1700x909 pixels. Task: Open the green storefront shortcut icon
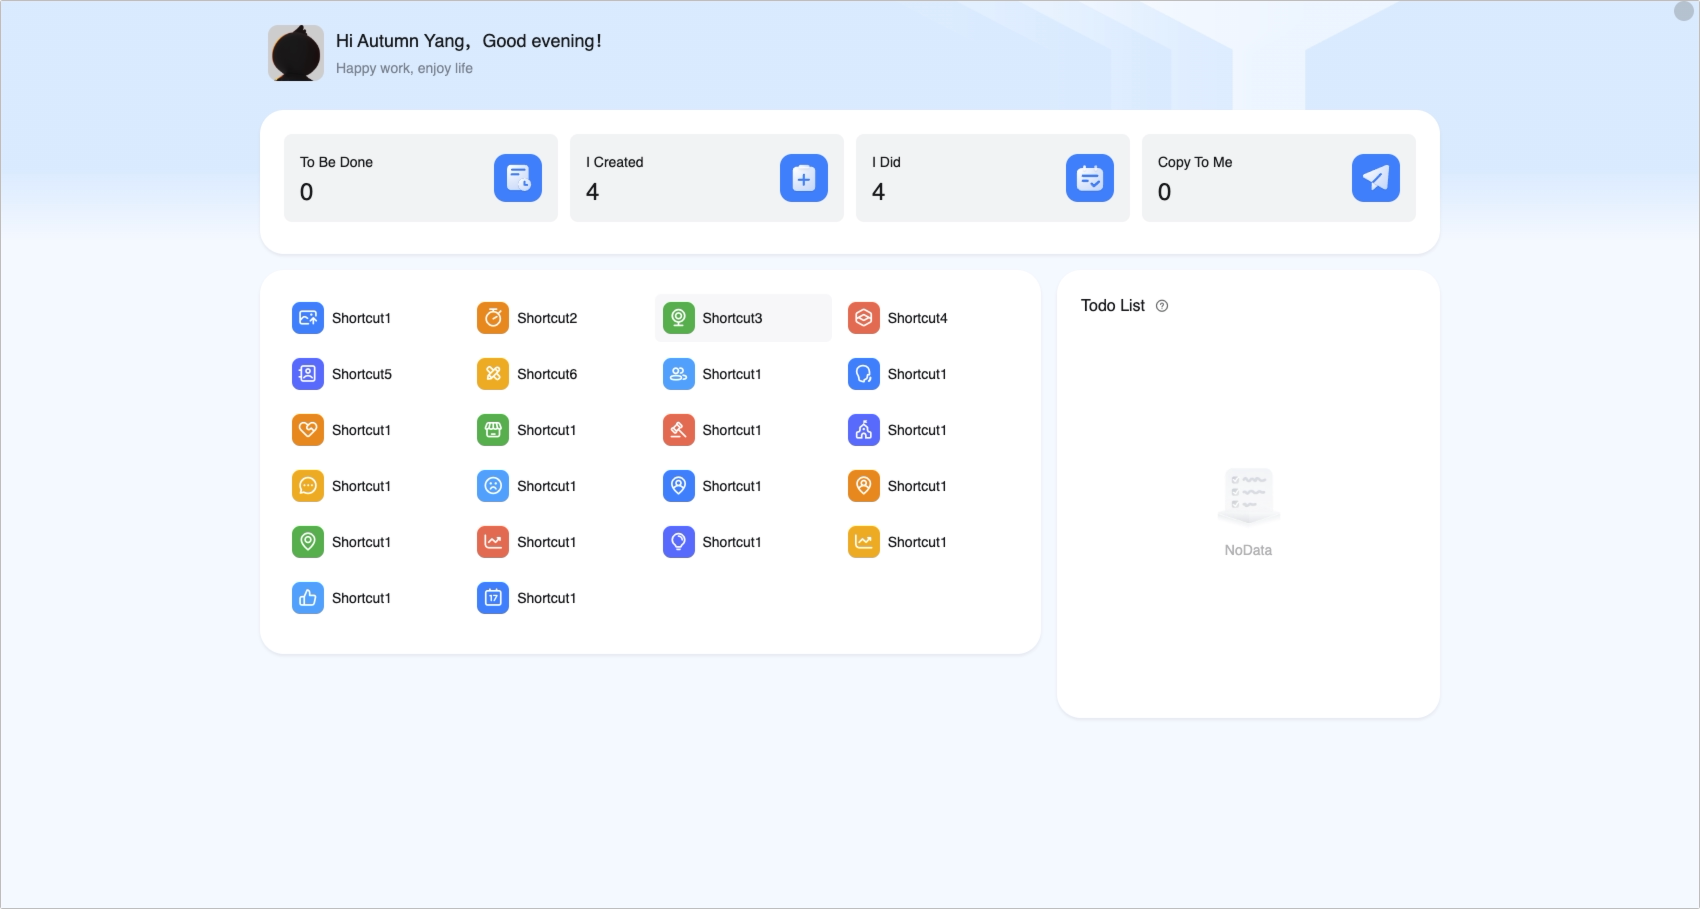[493, 430]
